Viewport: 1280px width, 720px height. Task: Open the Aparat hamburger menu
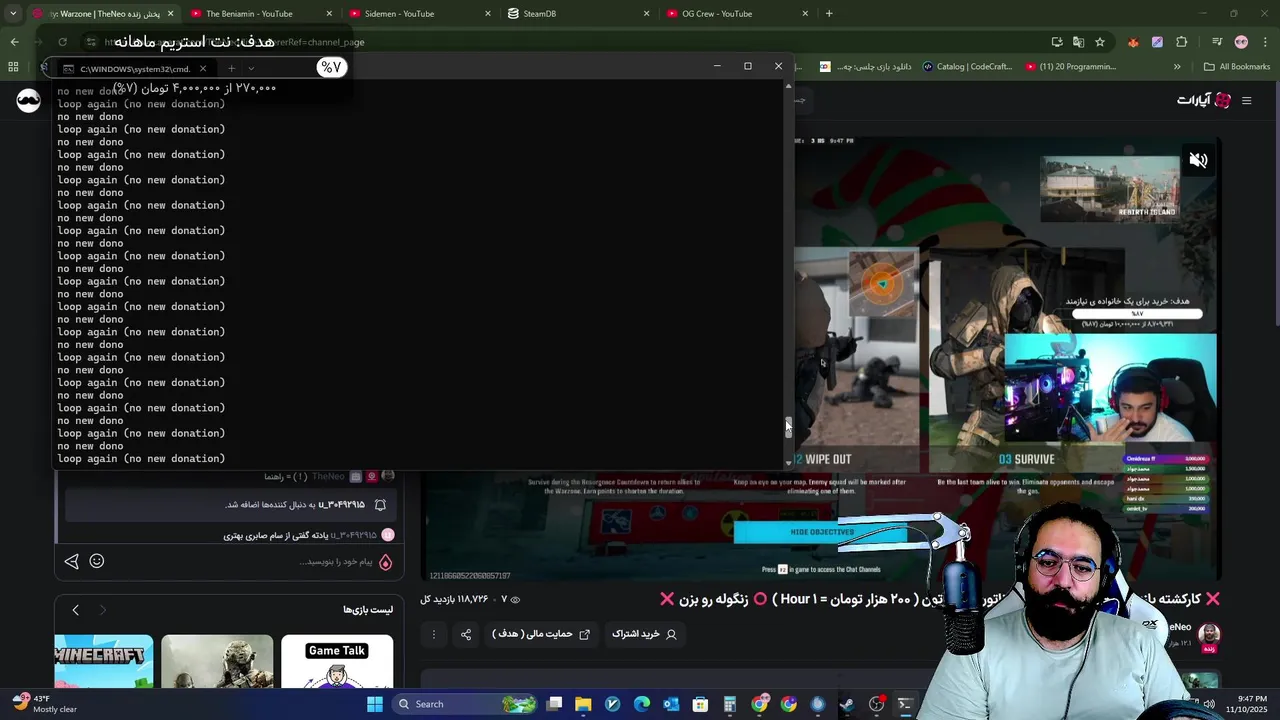coord(1246,100)
